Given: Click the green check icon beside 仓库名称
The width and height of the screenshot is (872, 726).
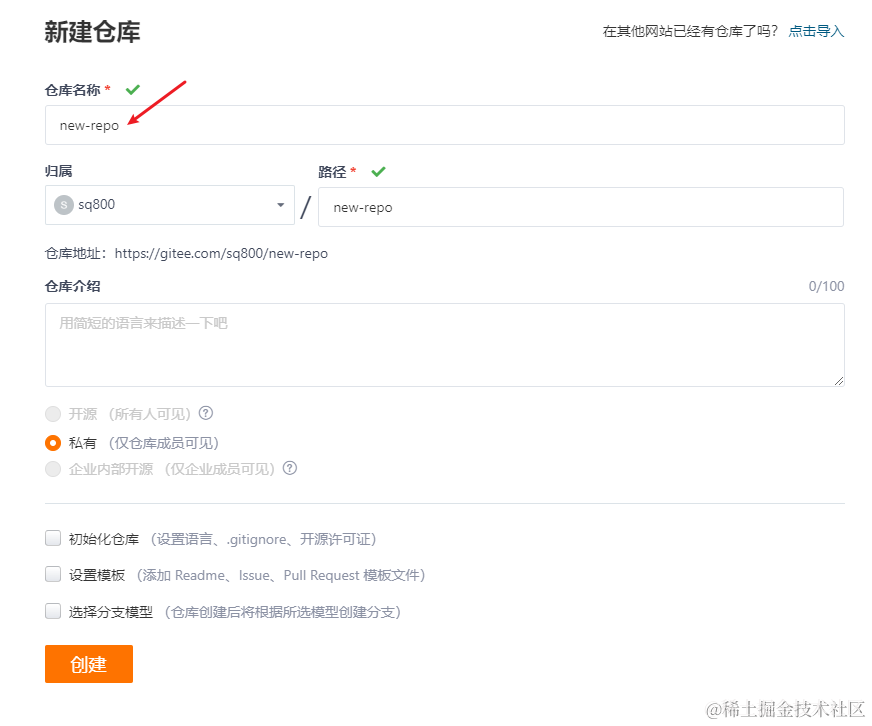Looking at the screenshot, I should [x=132, y=90].
